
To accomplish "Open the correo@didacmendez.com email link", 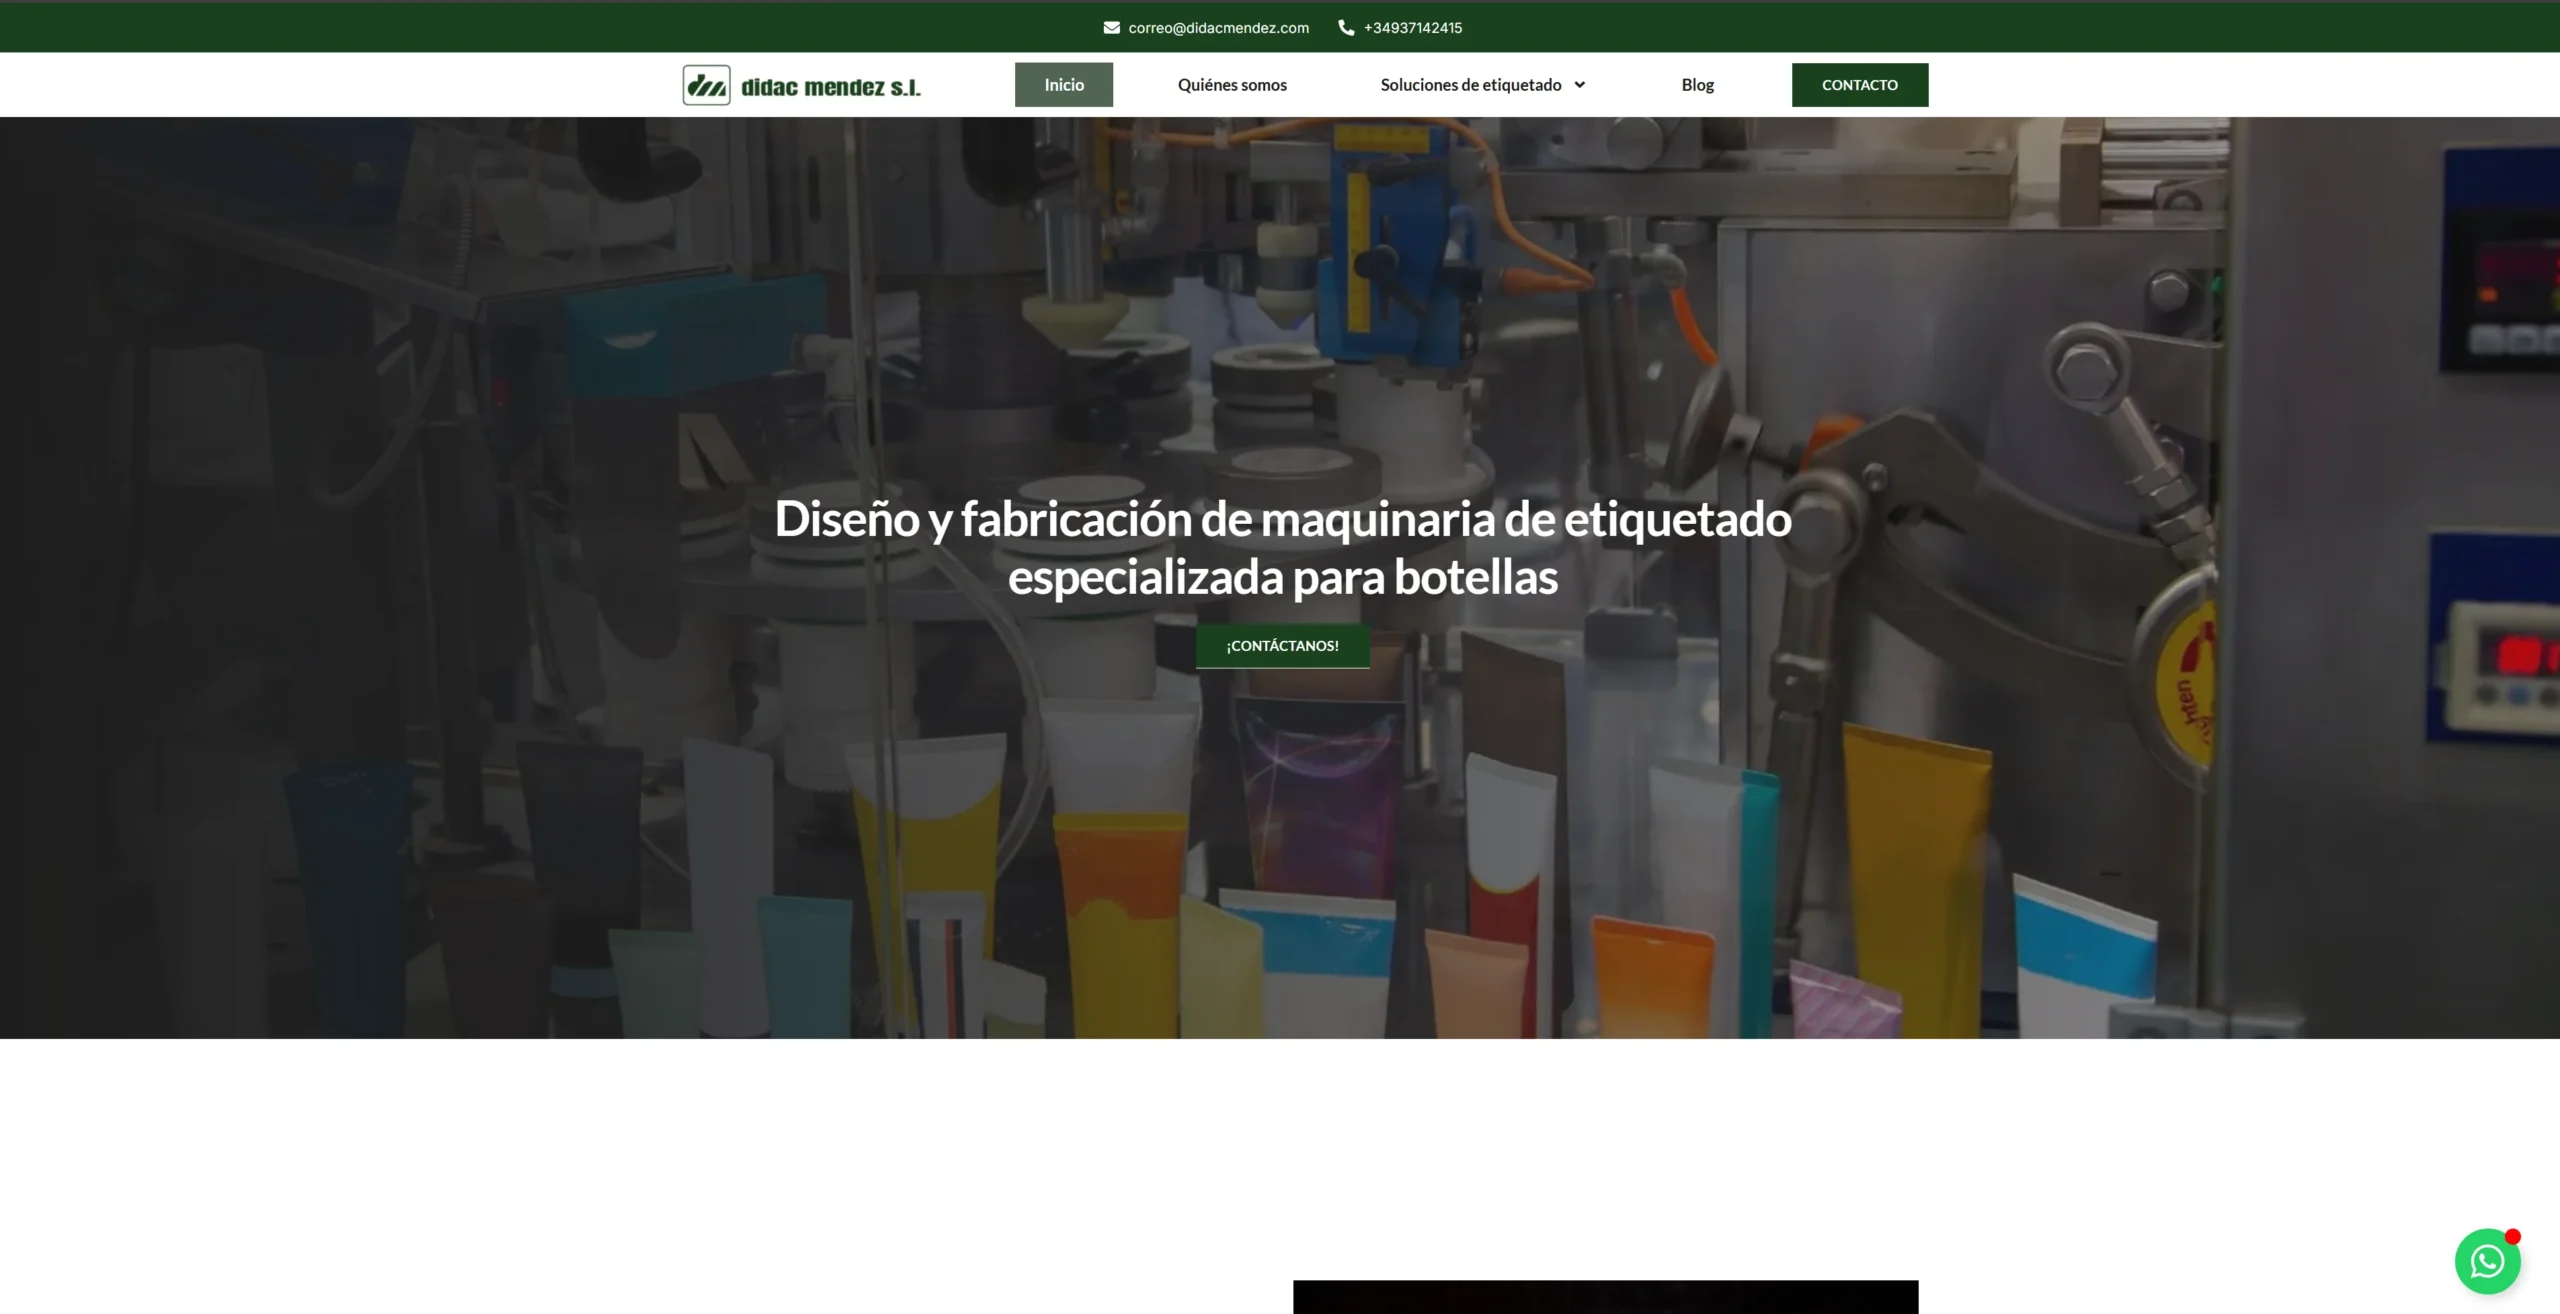I will pyautogui.click(x=1218, y=28).
